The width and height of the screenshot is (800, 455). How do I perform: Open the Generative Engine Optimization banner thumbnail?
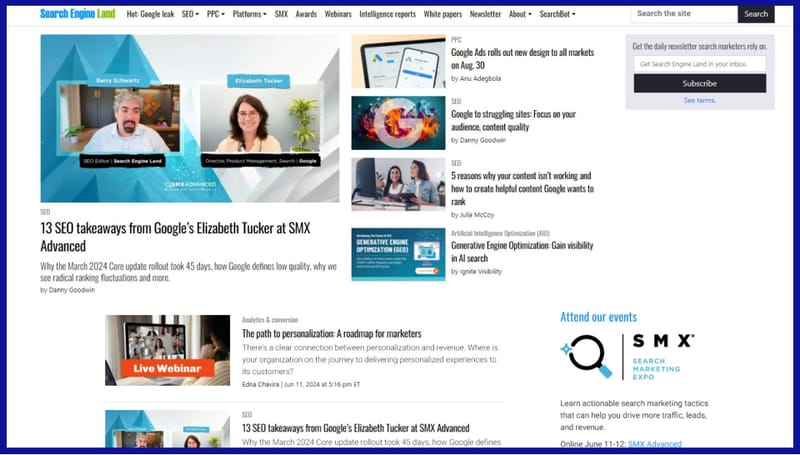[x=398, y=253]
